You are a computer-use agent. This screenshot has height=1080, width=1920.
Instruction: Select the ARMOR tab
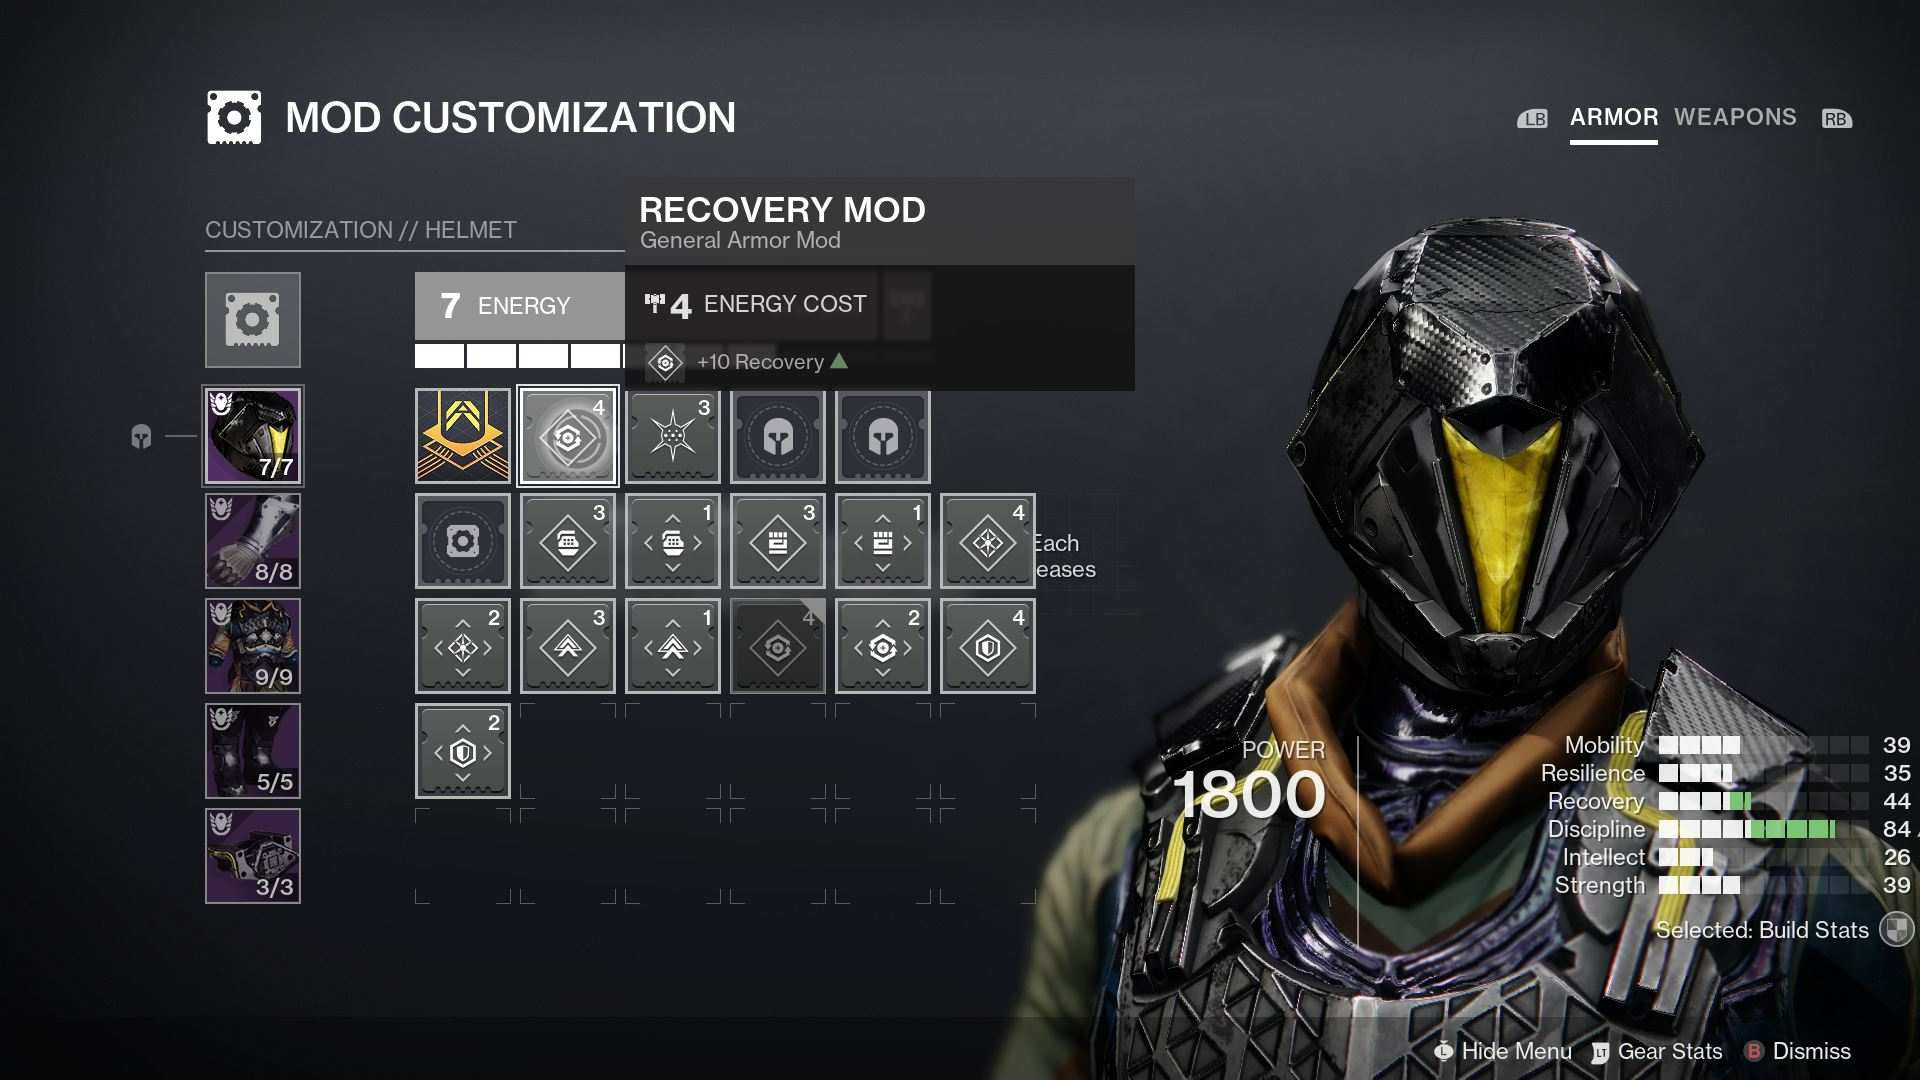pos(1613,117)
